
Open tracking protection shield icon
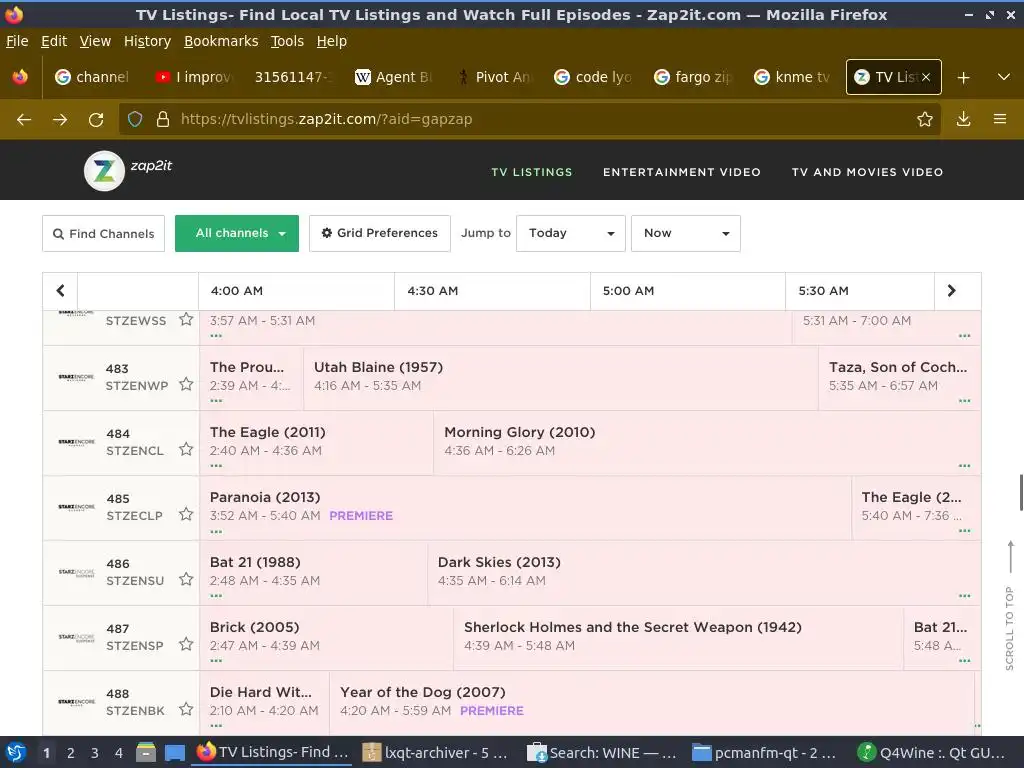point(135,119)
